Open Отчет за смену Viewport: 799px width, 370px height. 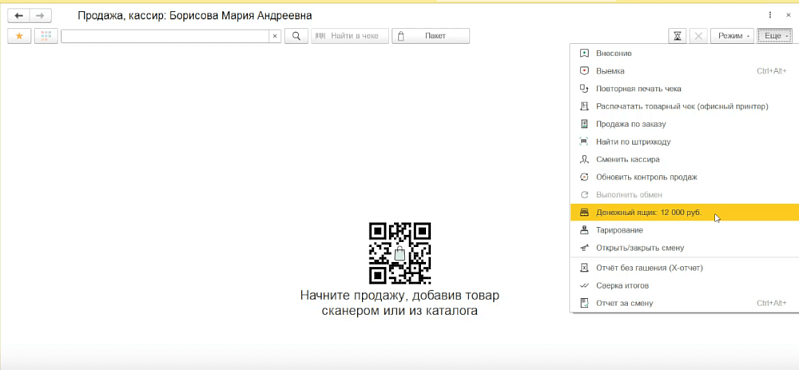[x=684, y=303]
